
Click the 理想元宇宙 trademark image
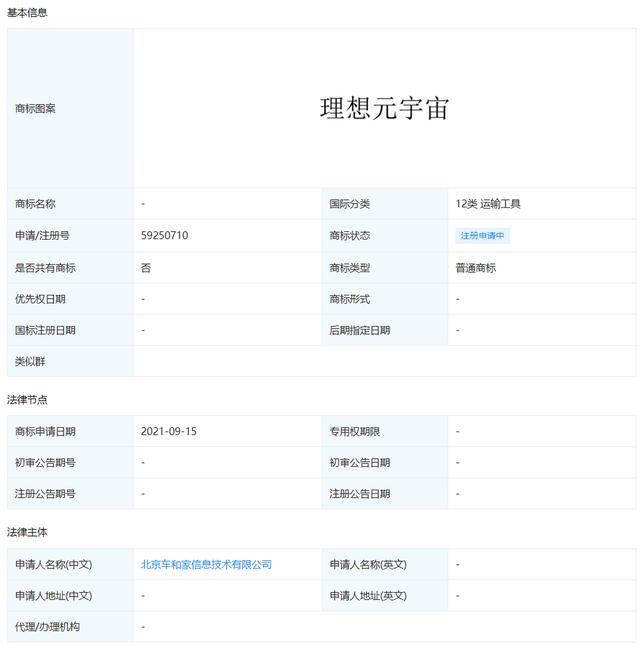point(384,109)
